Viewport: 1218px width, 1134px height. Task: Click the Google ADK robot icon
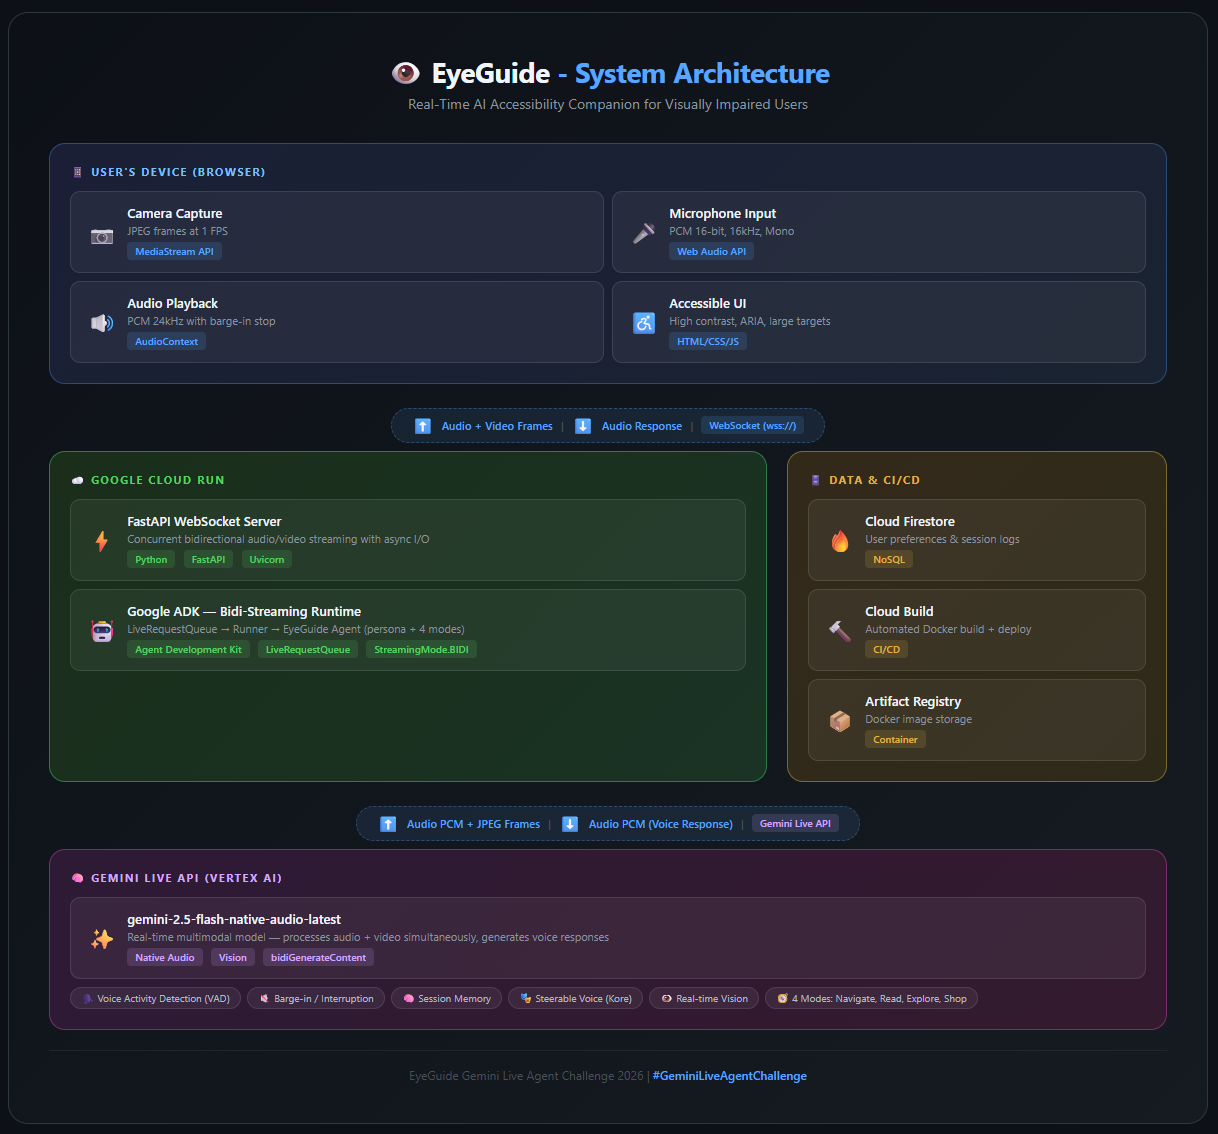[102, 631]
